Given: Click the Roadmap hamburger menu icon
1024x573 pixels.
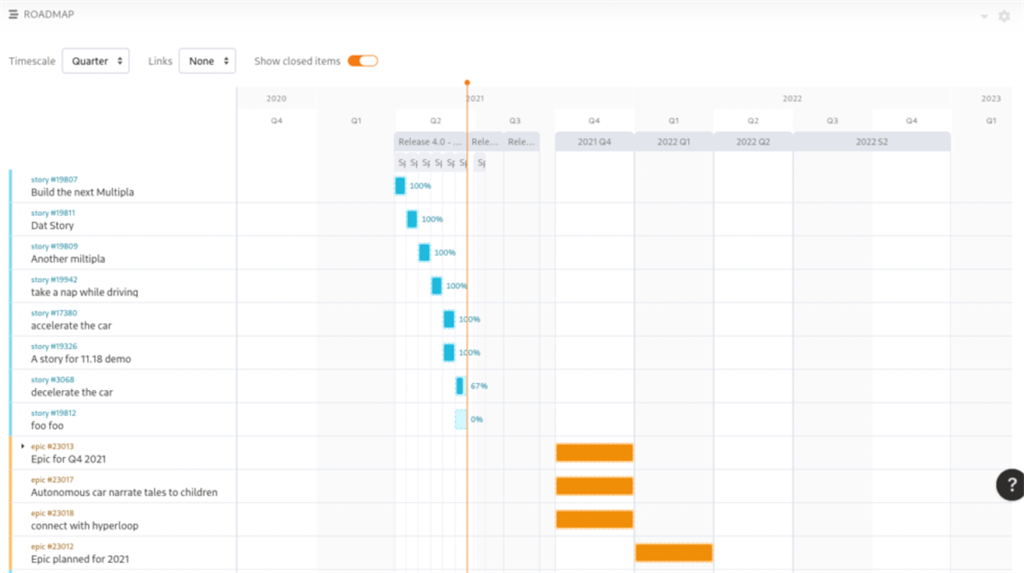Looking at the screenshot, I should (13, 15).
